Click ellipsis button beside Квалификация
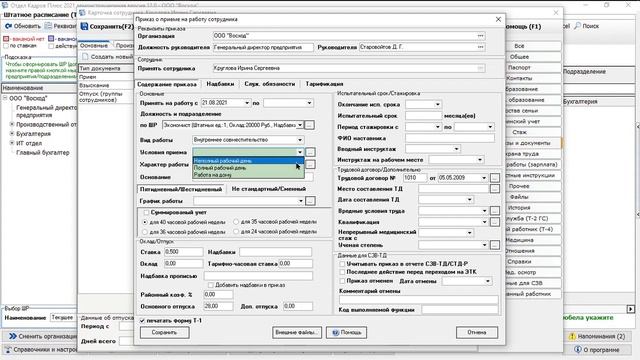640x360 pixels. [x=495, y=222]
